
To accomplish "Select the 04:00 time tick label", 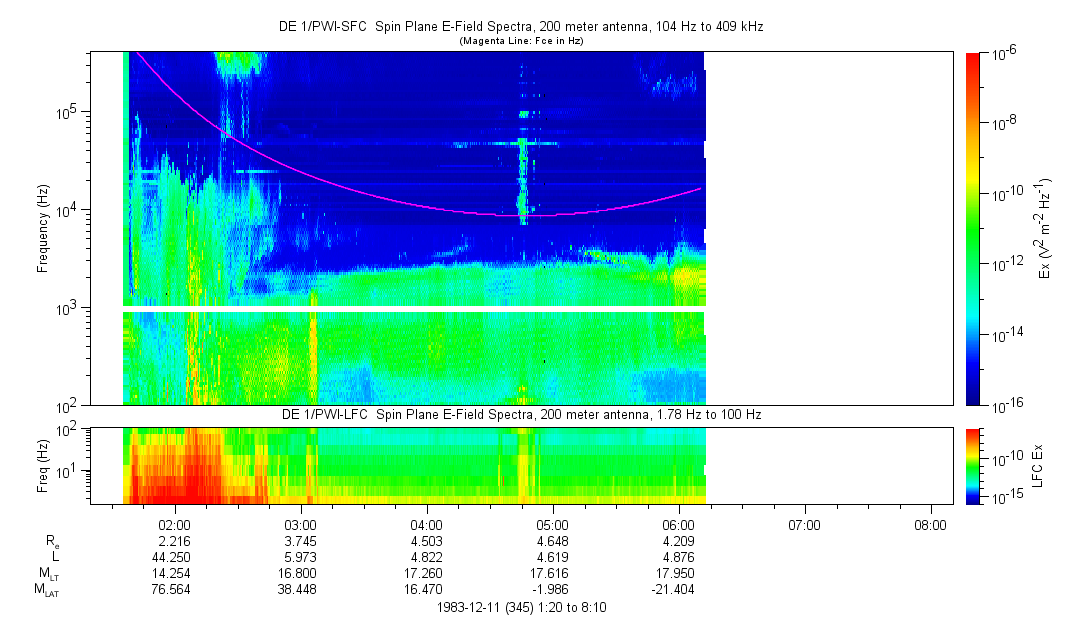I will pos(427,525).
